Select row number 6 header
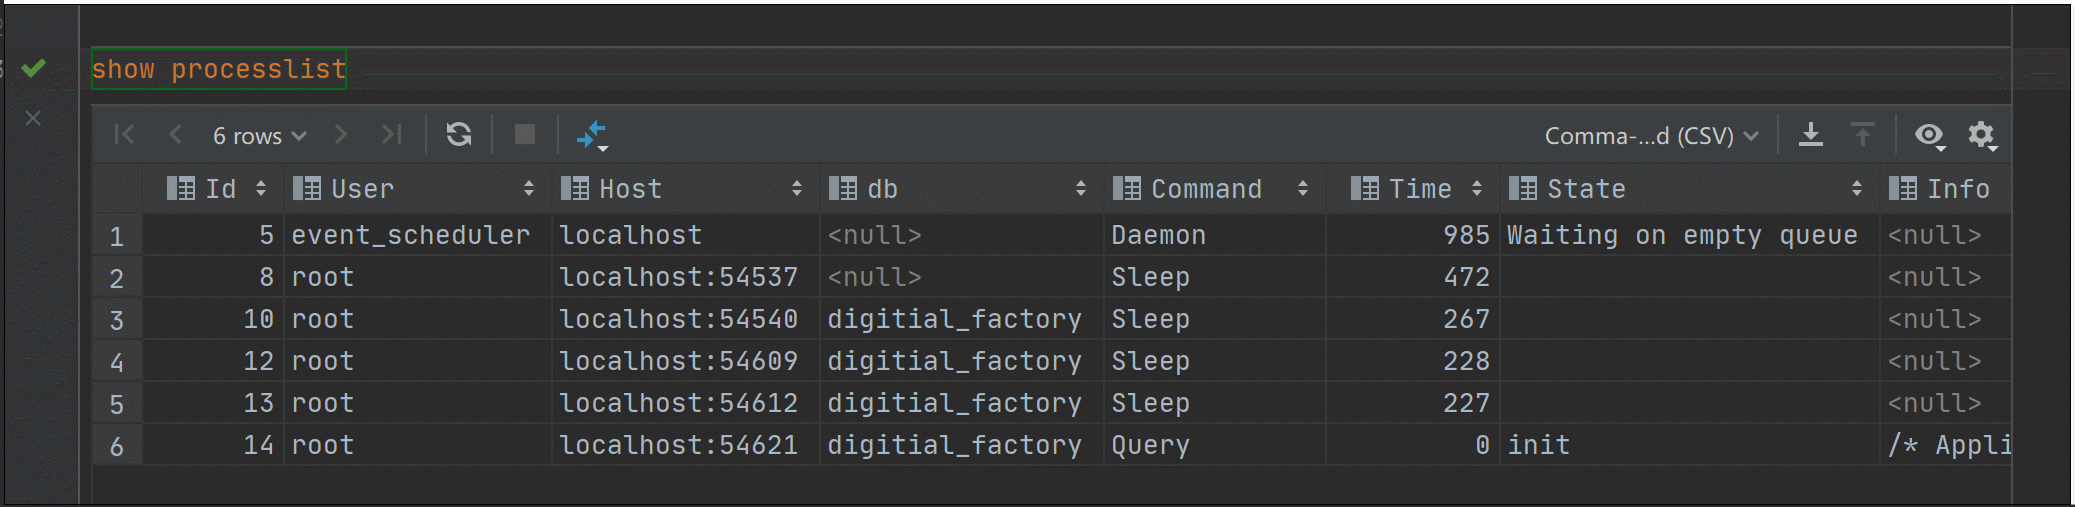Screen dimensions: 2075x507 [x=117, y=446]
